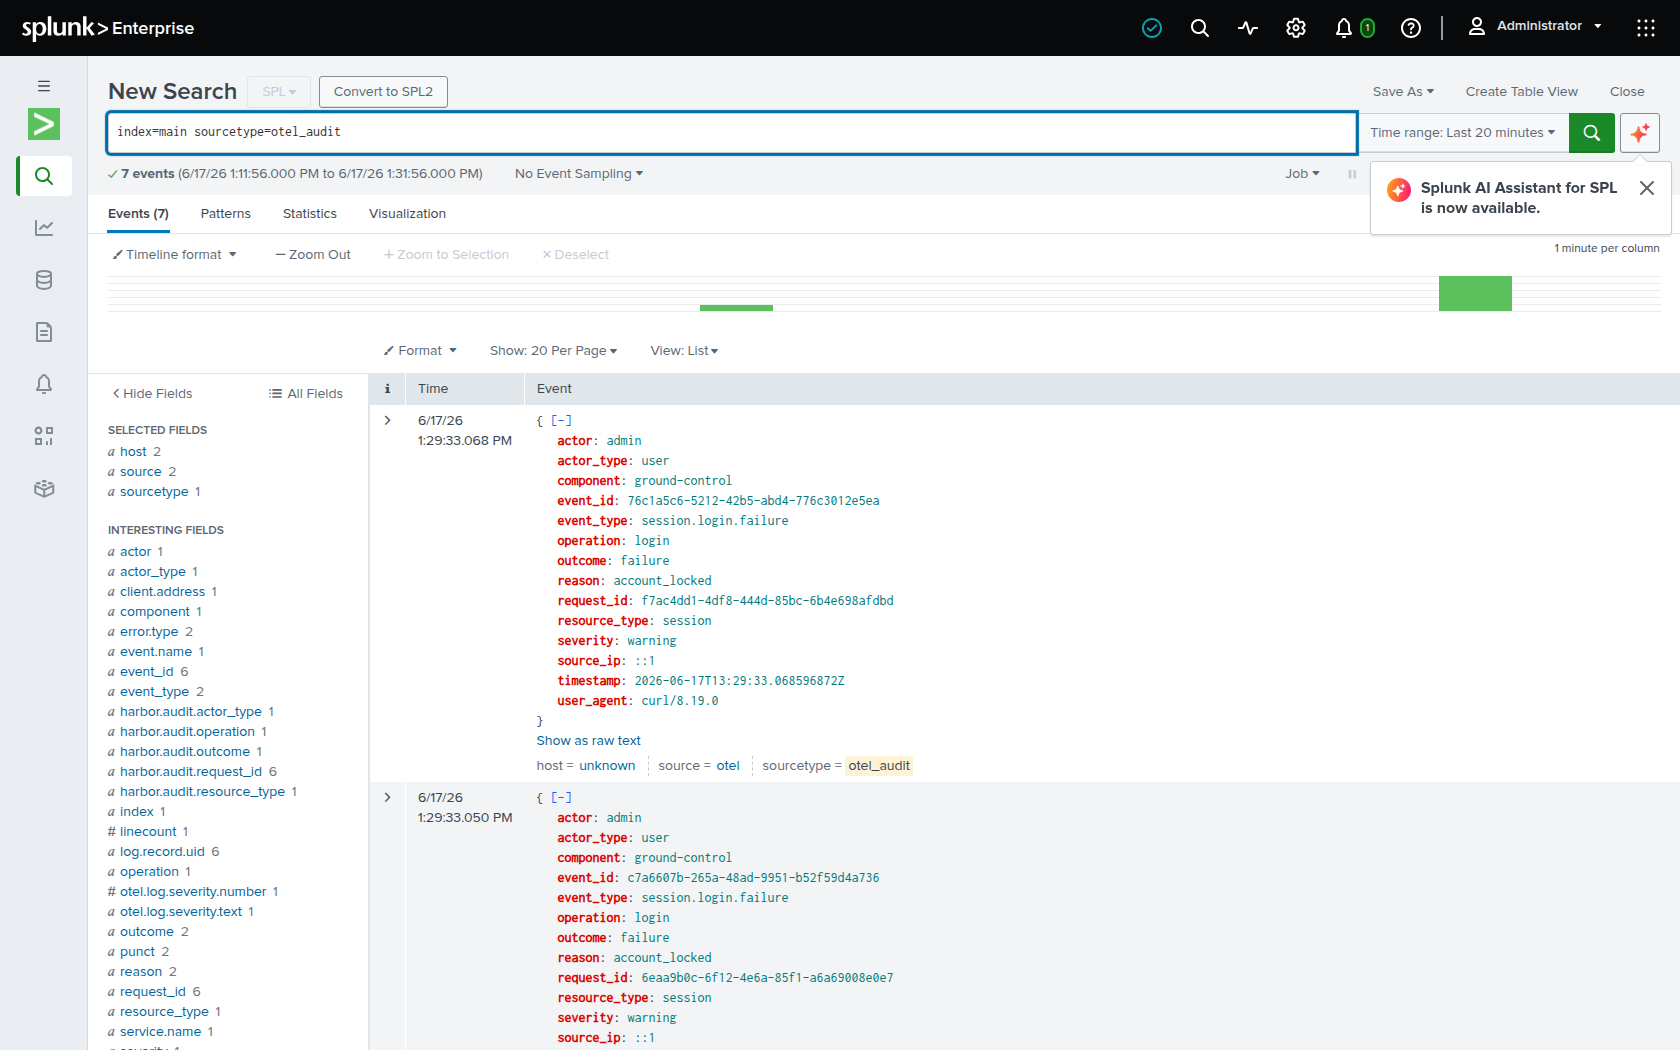Open the reports document sidebar icon

pos(44,332)
